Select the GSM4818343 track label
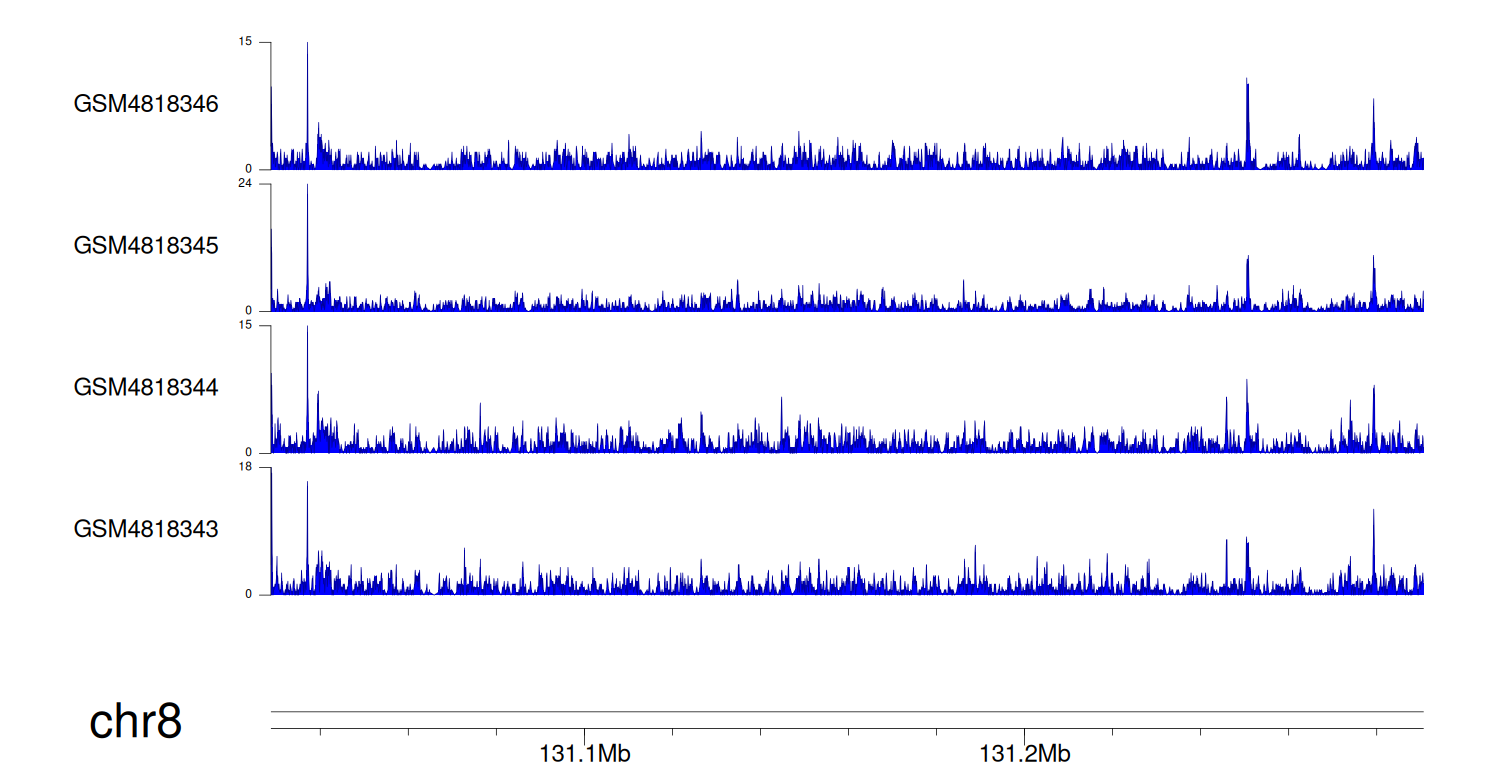1500x780 pixels. [x=145, y=529]
